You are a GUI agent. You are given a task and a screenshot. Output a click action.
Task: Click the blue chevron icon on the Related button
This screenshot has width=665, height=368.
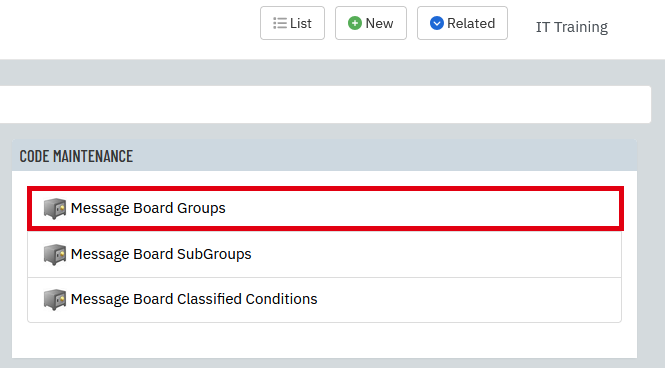436,23
